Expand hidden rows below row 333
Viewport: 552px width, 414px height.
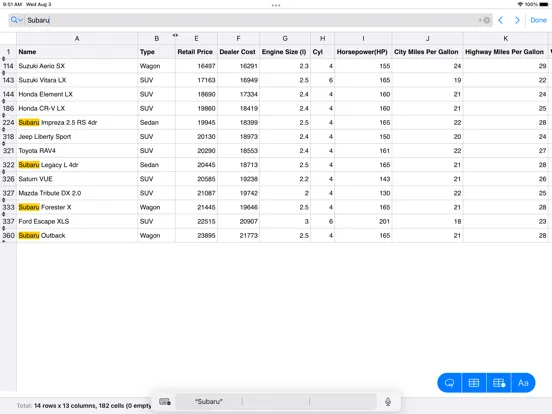[x=4, y=214]
